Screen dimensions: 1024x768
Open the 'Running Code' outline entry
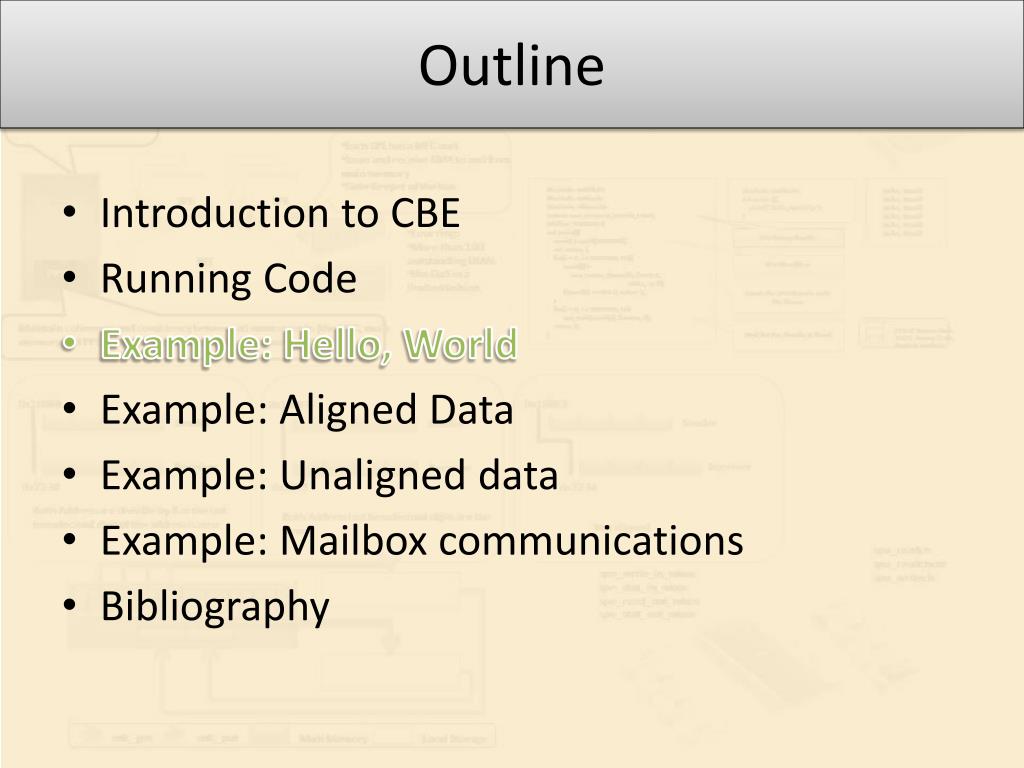(229, 280)
